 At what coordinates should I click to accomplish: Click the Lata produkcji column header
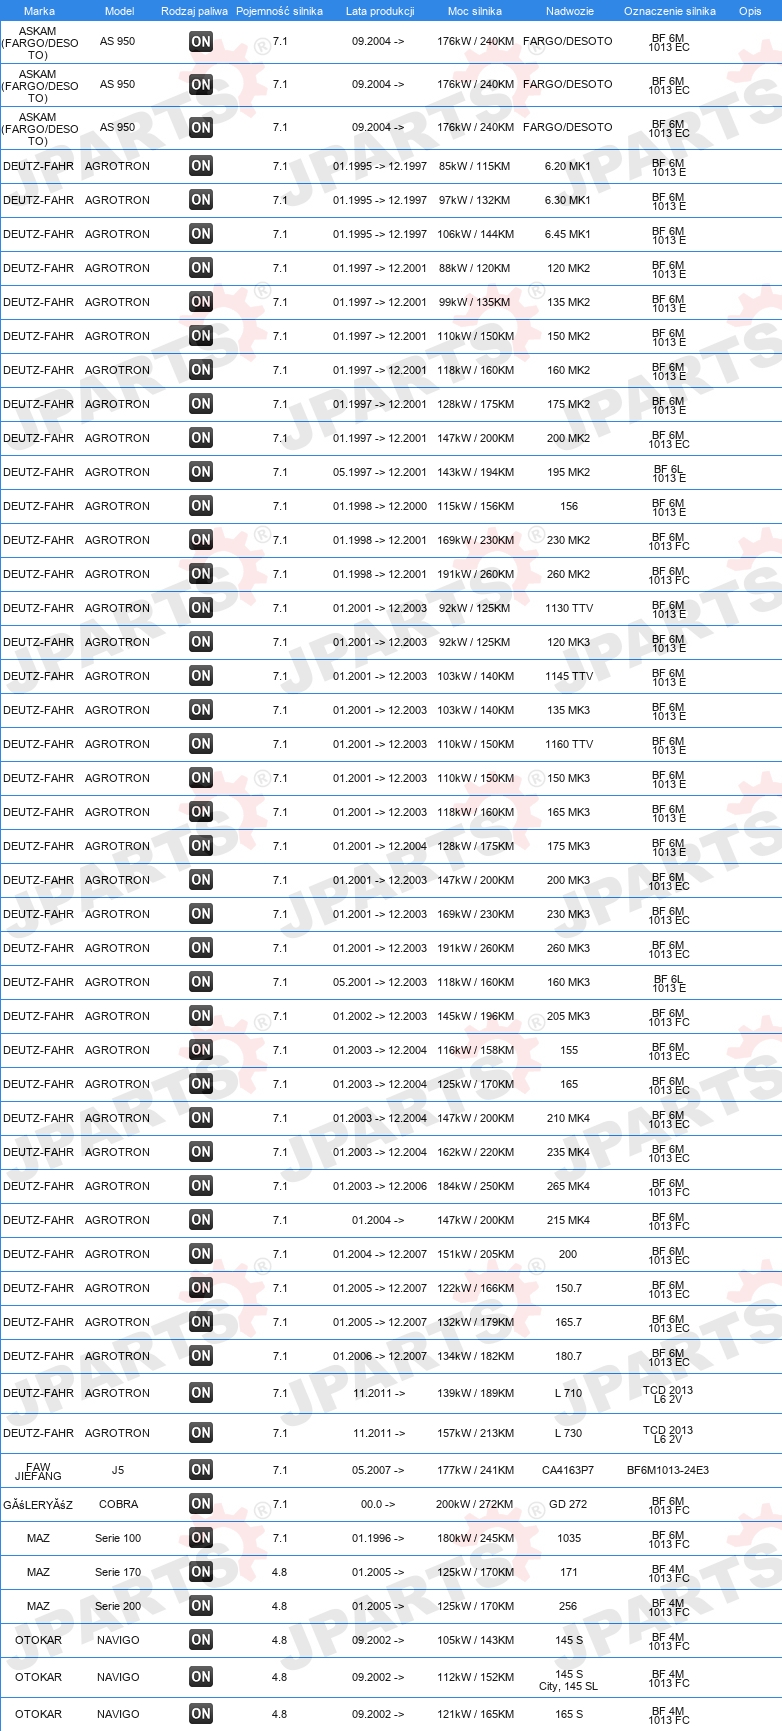[380, 11]
